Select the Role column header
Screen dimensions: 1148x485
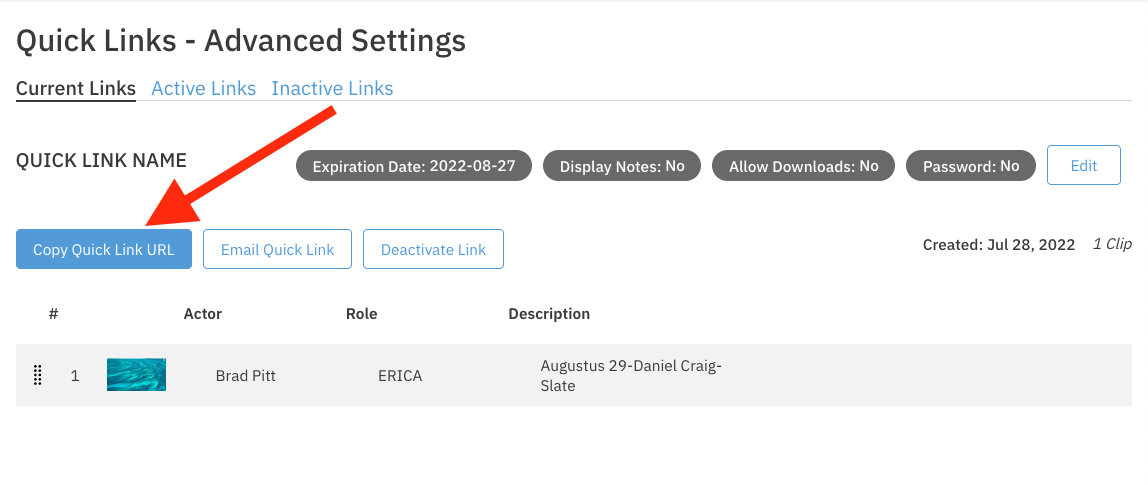tap(361, 314)
